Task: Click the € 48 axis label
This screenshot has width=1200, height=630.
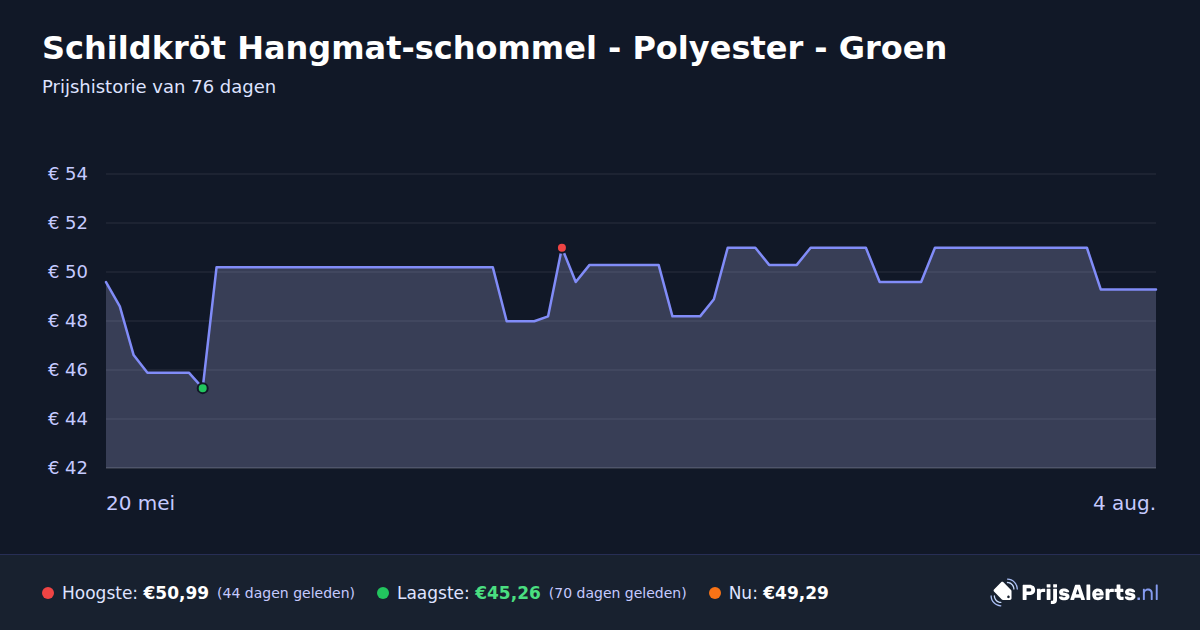Action: [x=68, y=321]
